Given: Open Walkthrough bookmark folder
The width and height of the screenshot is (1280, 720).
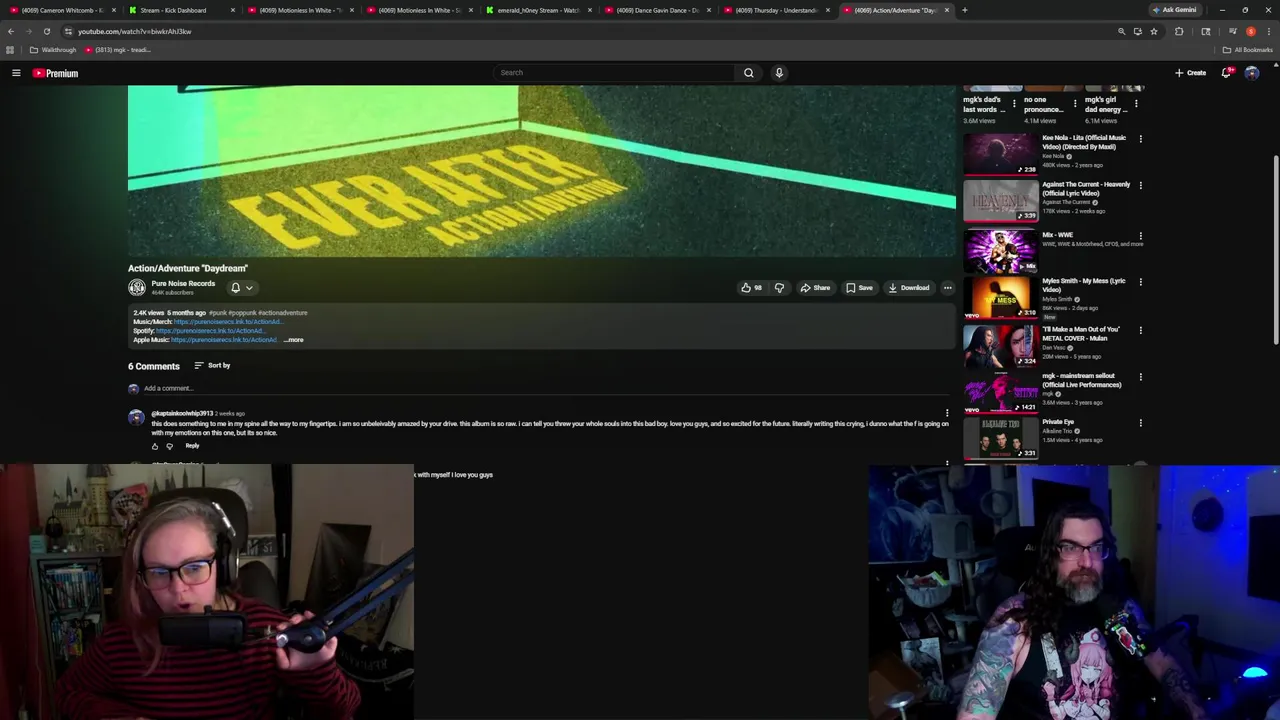Looking at the screenshot, I should (53, 50).
